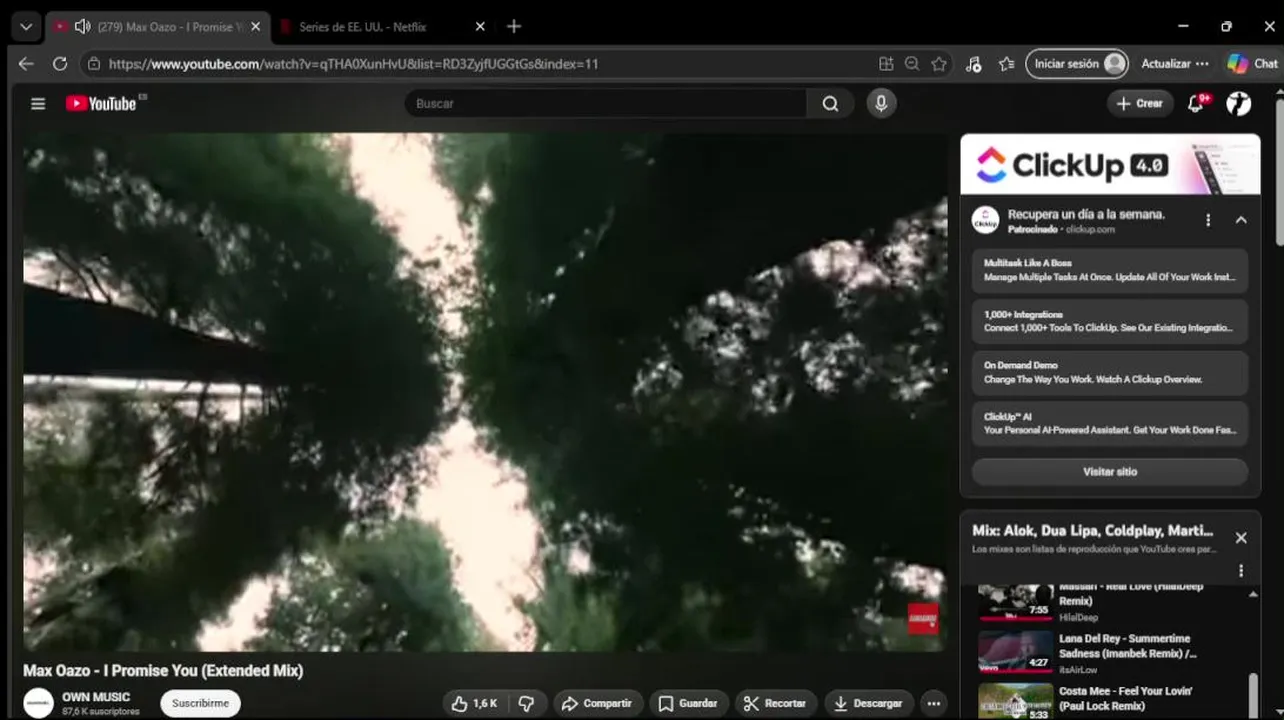Open the YouTube hamburger guide menu

point(38,103)
